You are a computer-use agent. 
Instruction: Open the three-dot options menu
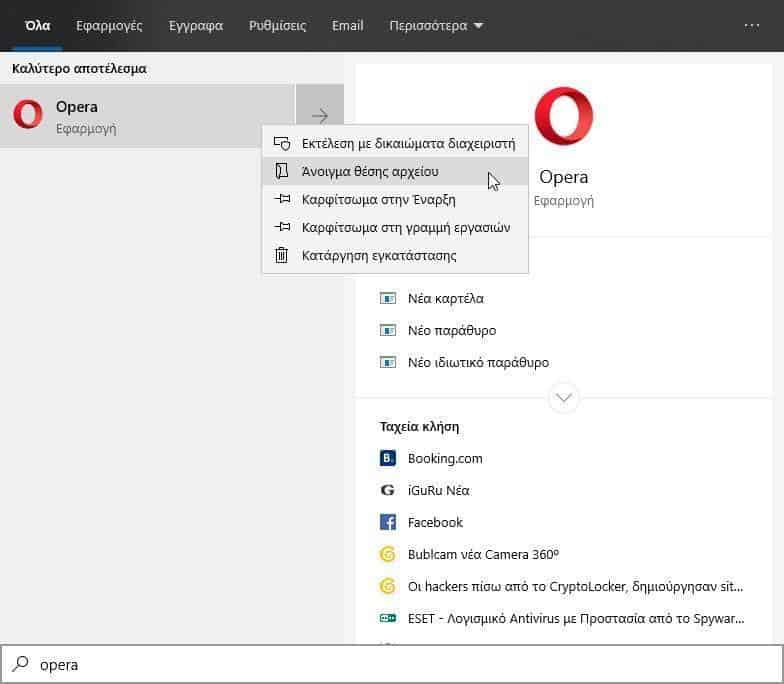[752, 26]
